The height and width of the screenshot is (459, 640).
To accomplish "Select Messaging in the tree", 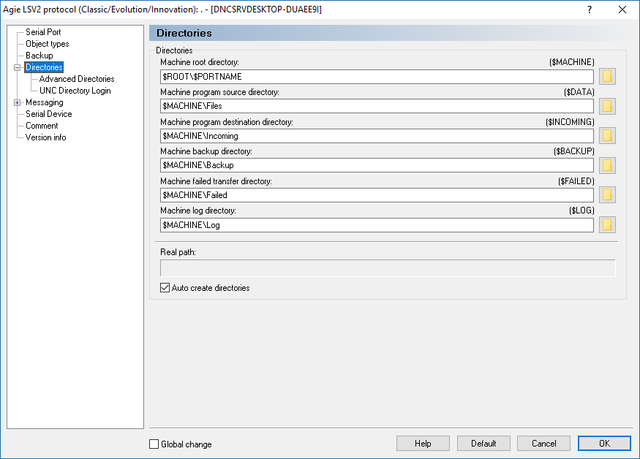I will coord(44,102).
